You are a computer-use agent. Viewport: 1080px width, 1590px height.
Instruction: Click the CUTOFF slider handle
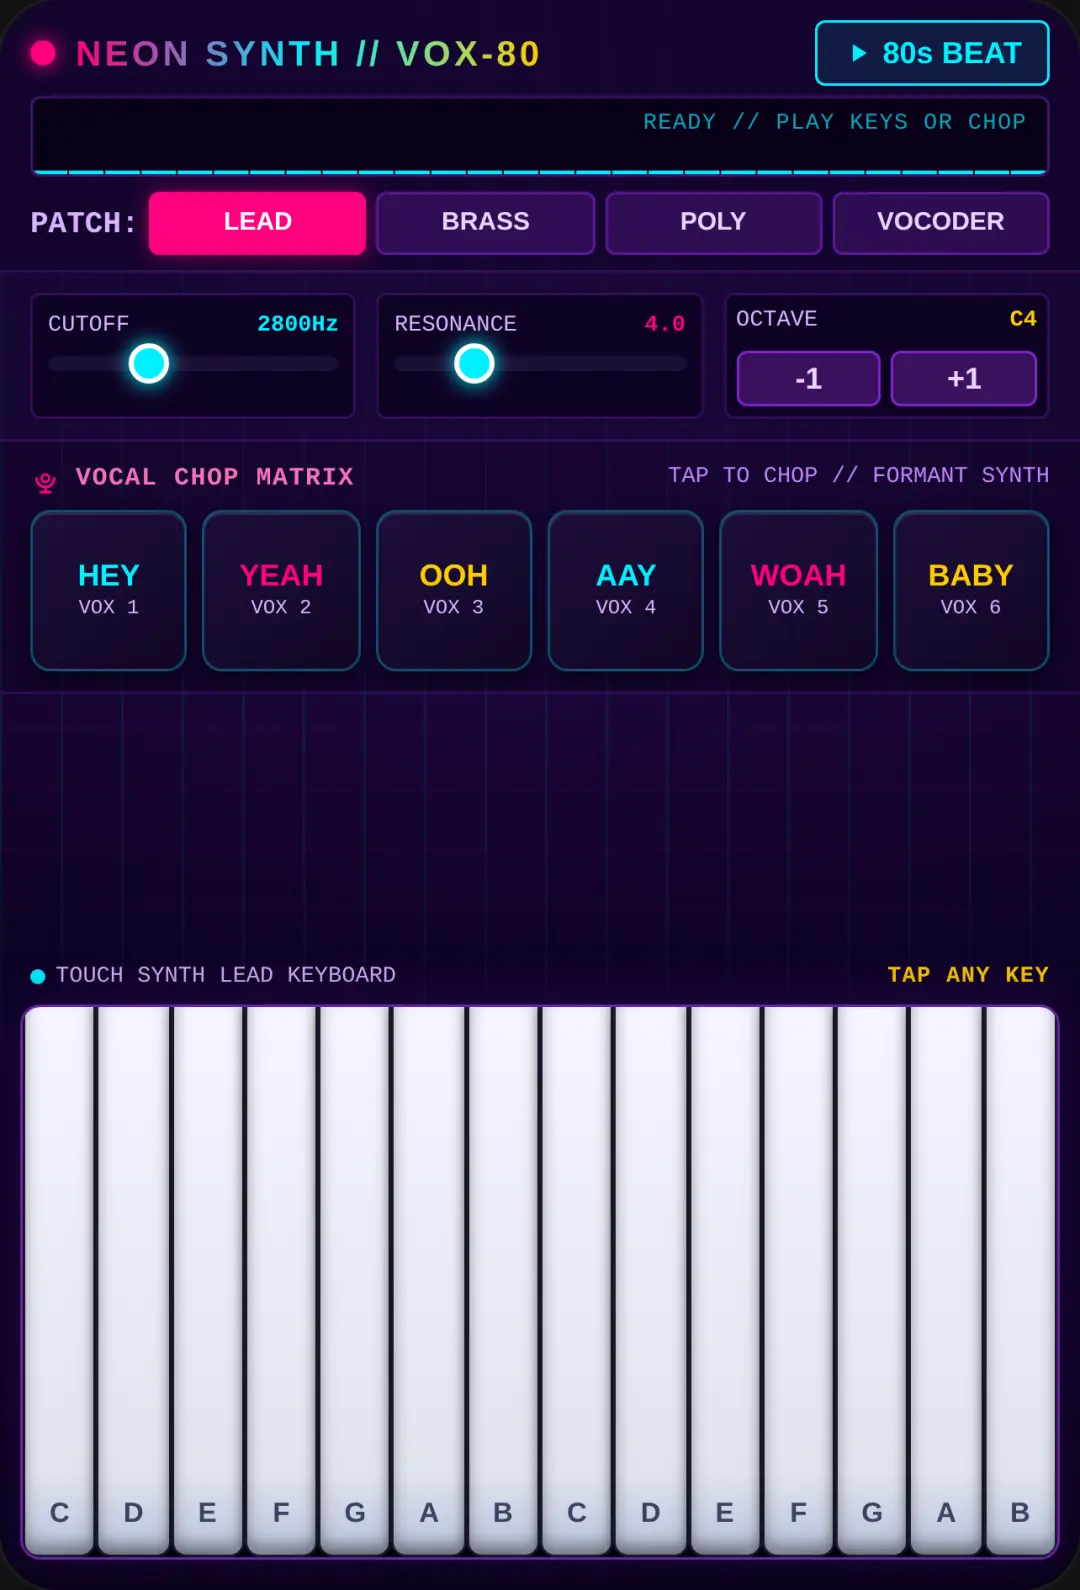point(149,363)
